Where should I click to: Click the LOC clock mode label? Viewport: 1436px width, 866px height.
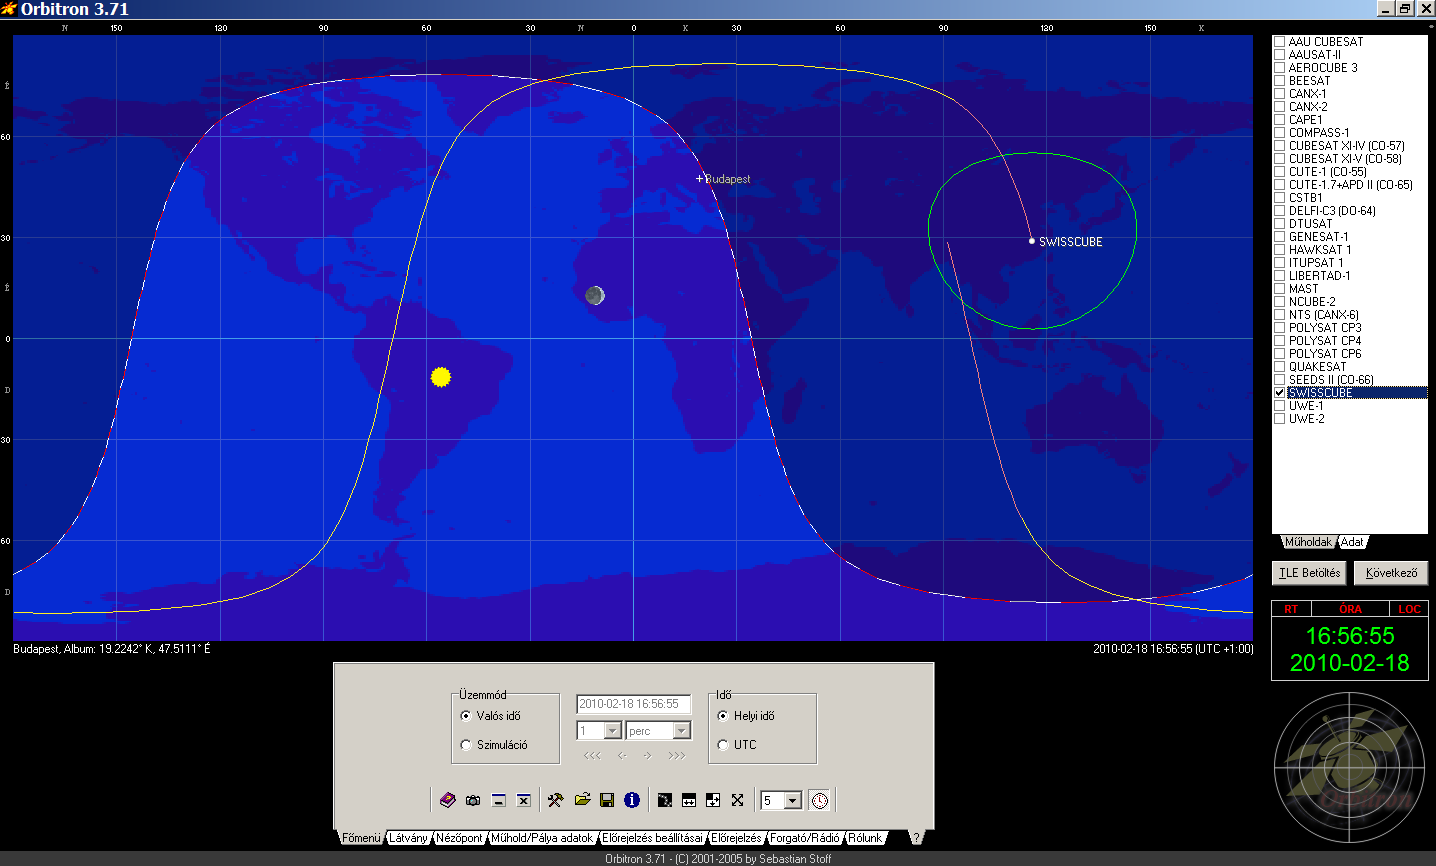(x=1409, y=609)
